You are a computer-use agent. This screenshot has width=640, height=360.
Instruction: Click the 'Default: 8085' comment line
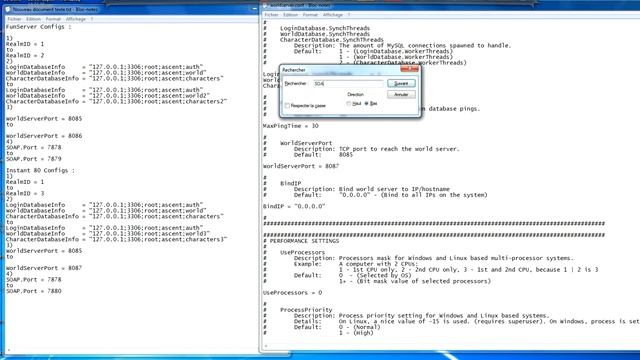click(323, 155)
